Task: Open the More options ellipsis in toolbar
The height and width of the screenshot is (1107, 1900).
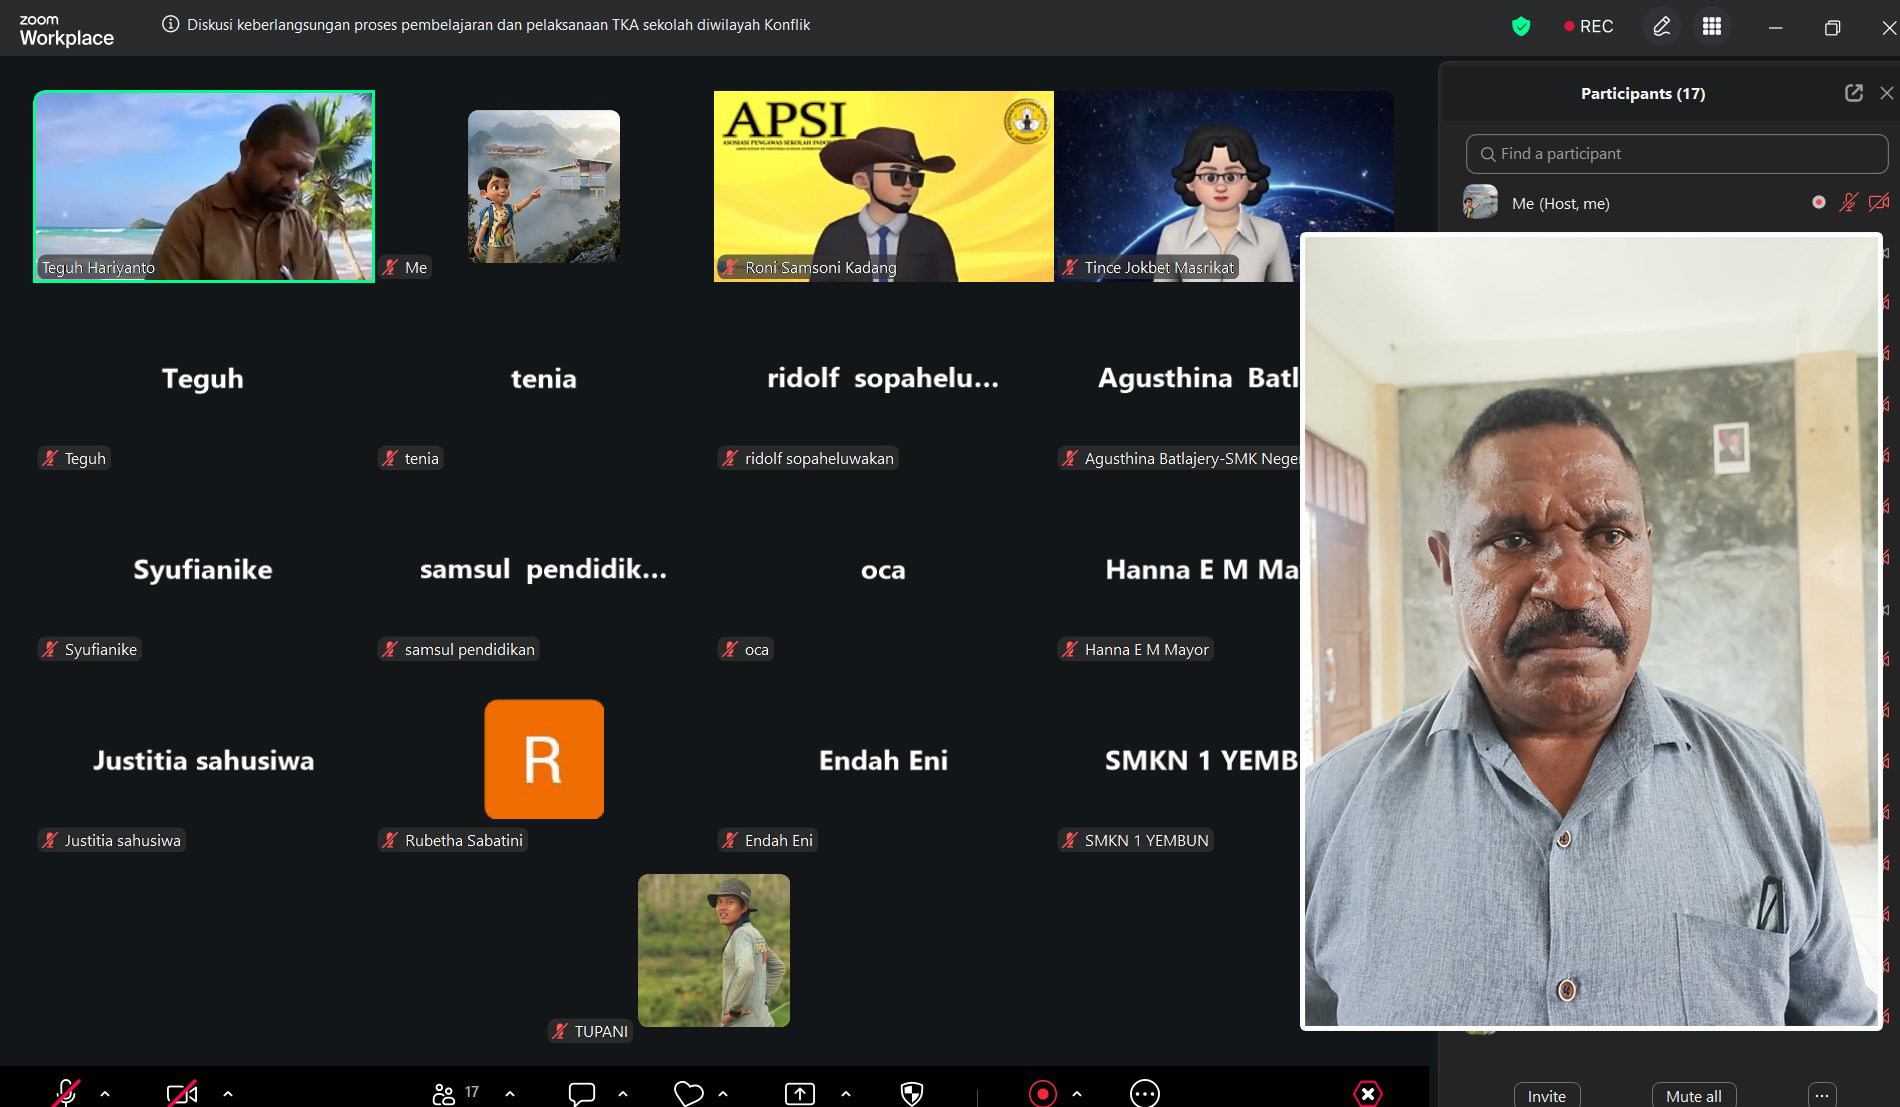Action: click(1144, 1093)
